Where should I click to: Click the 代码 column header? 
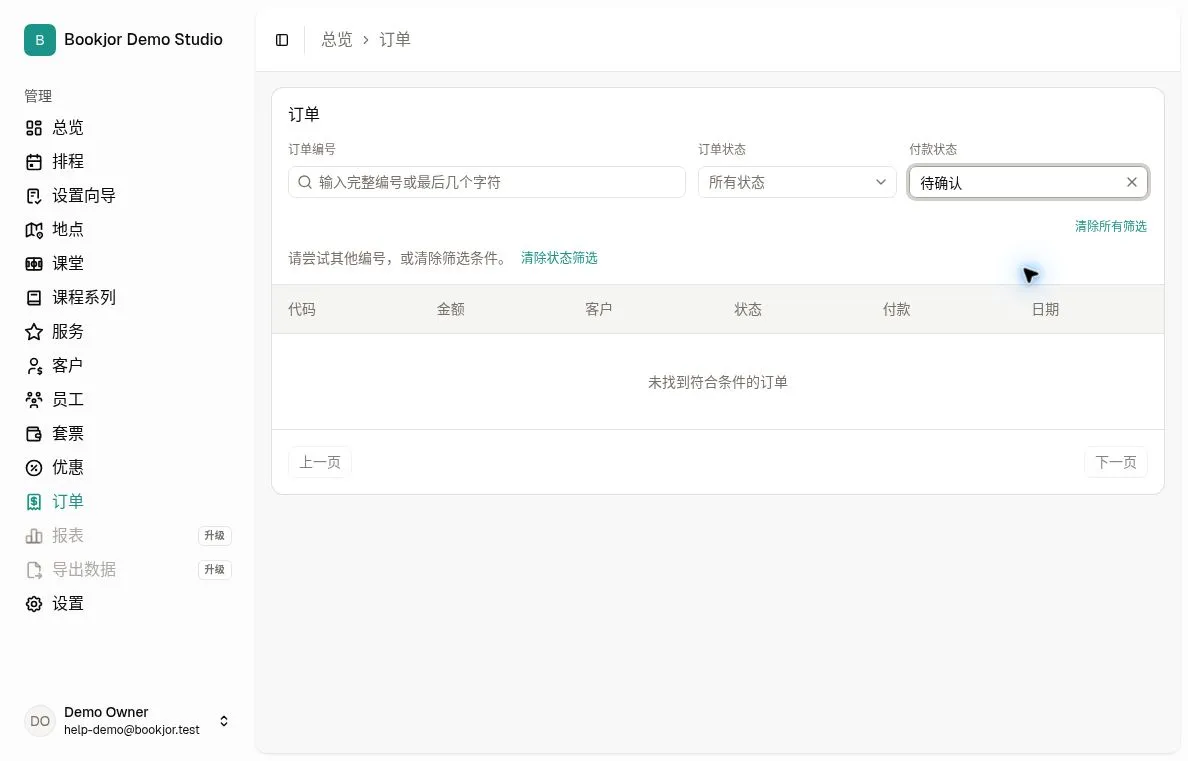pos(302,309)
